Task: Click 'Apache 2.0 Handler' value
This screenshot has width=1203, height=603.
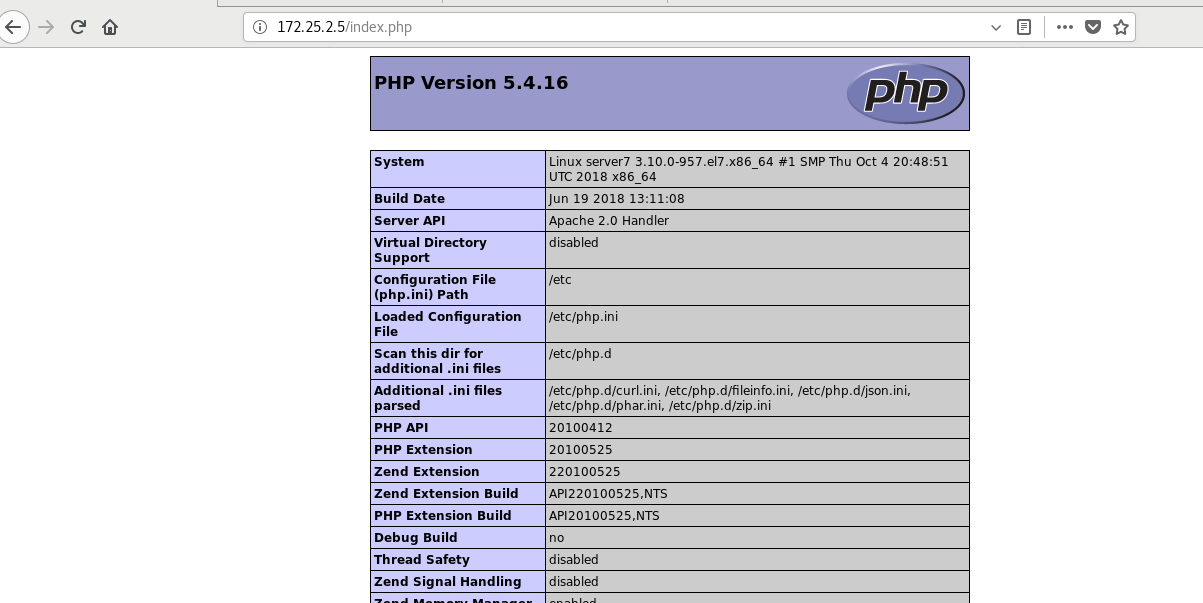Action: pyautogui.click(x=609, y=221)
